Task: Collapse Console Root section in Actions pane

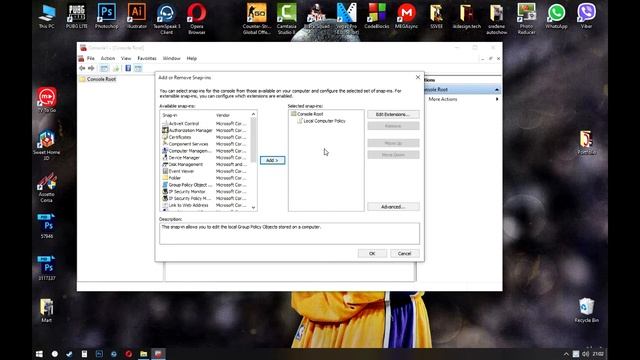Action: coord(497,89)
